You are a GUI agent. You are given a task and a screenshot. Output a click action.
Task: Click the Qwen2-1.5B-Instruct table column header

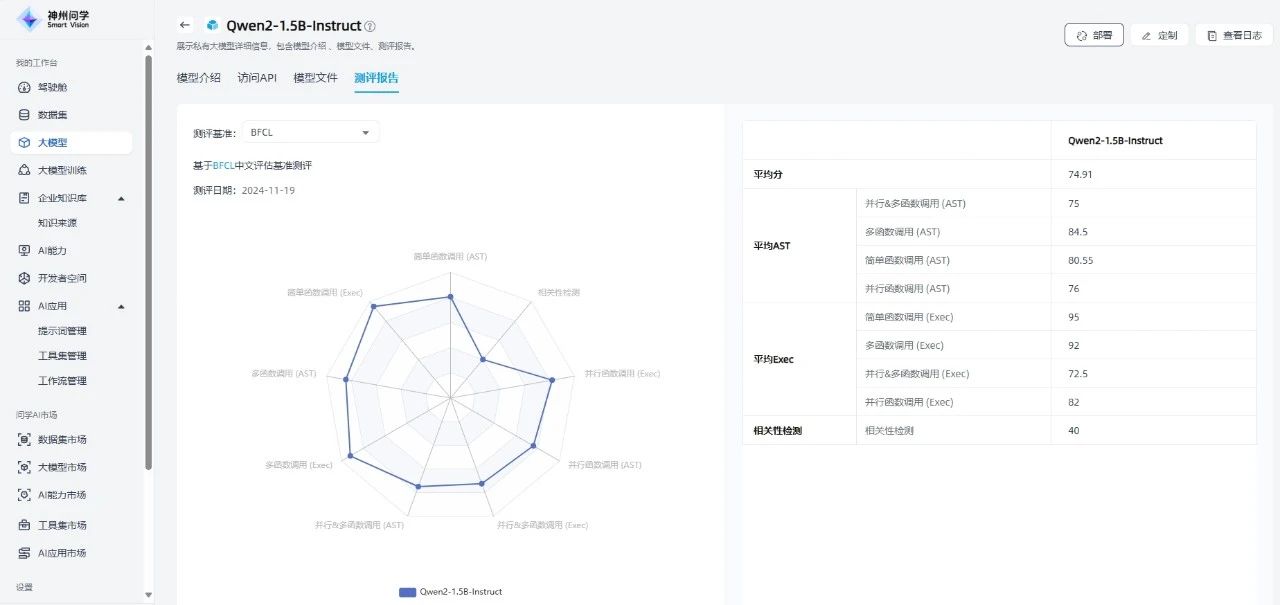tap(1115, 141)
